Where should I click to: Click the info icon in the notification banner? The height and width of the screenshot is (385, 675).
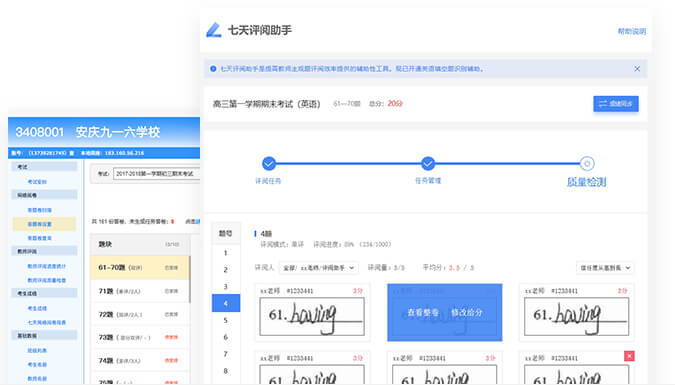point(213,69)
